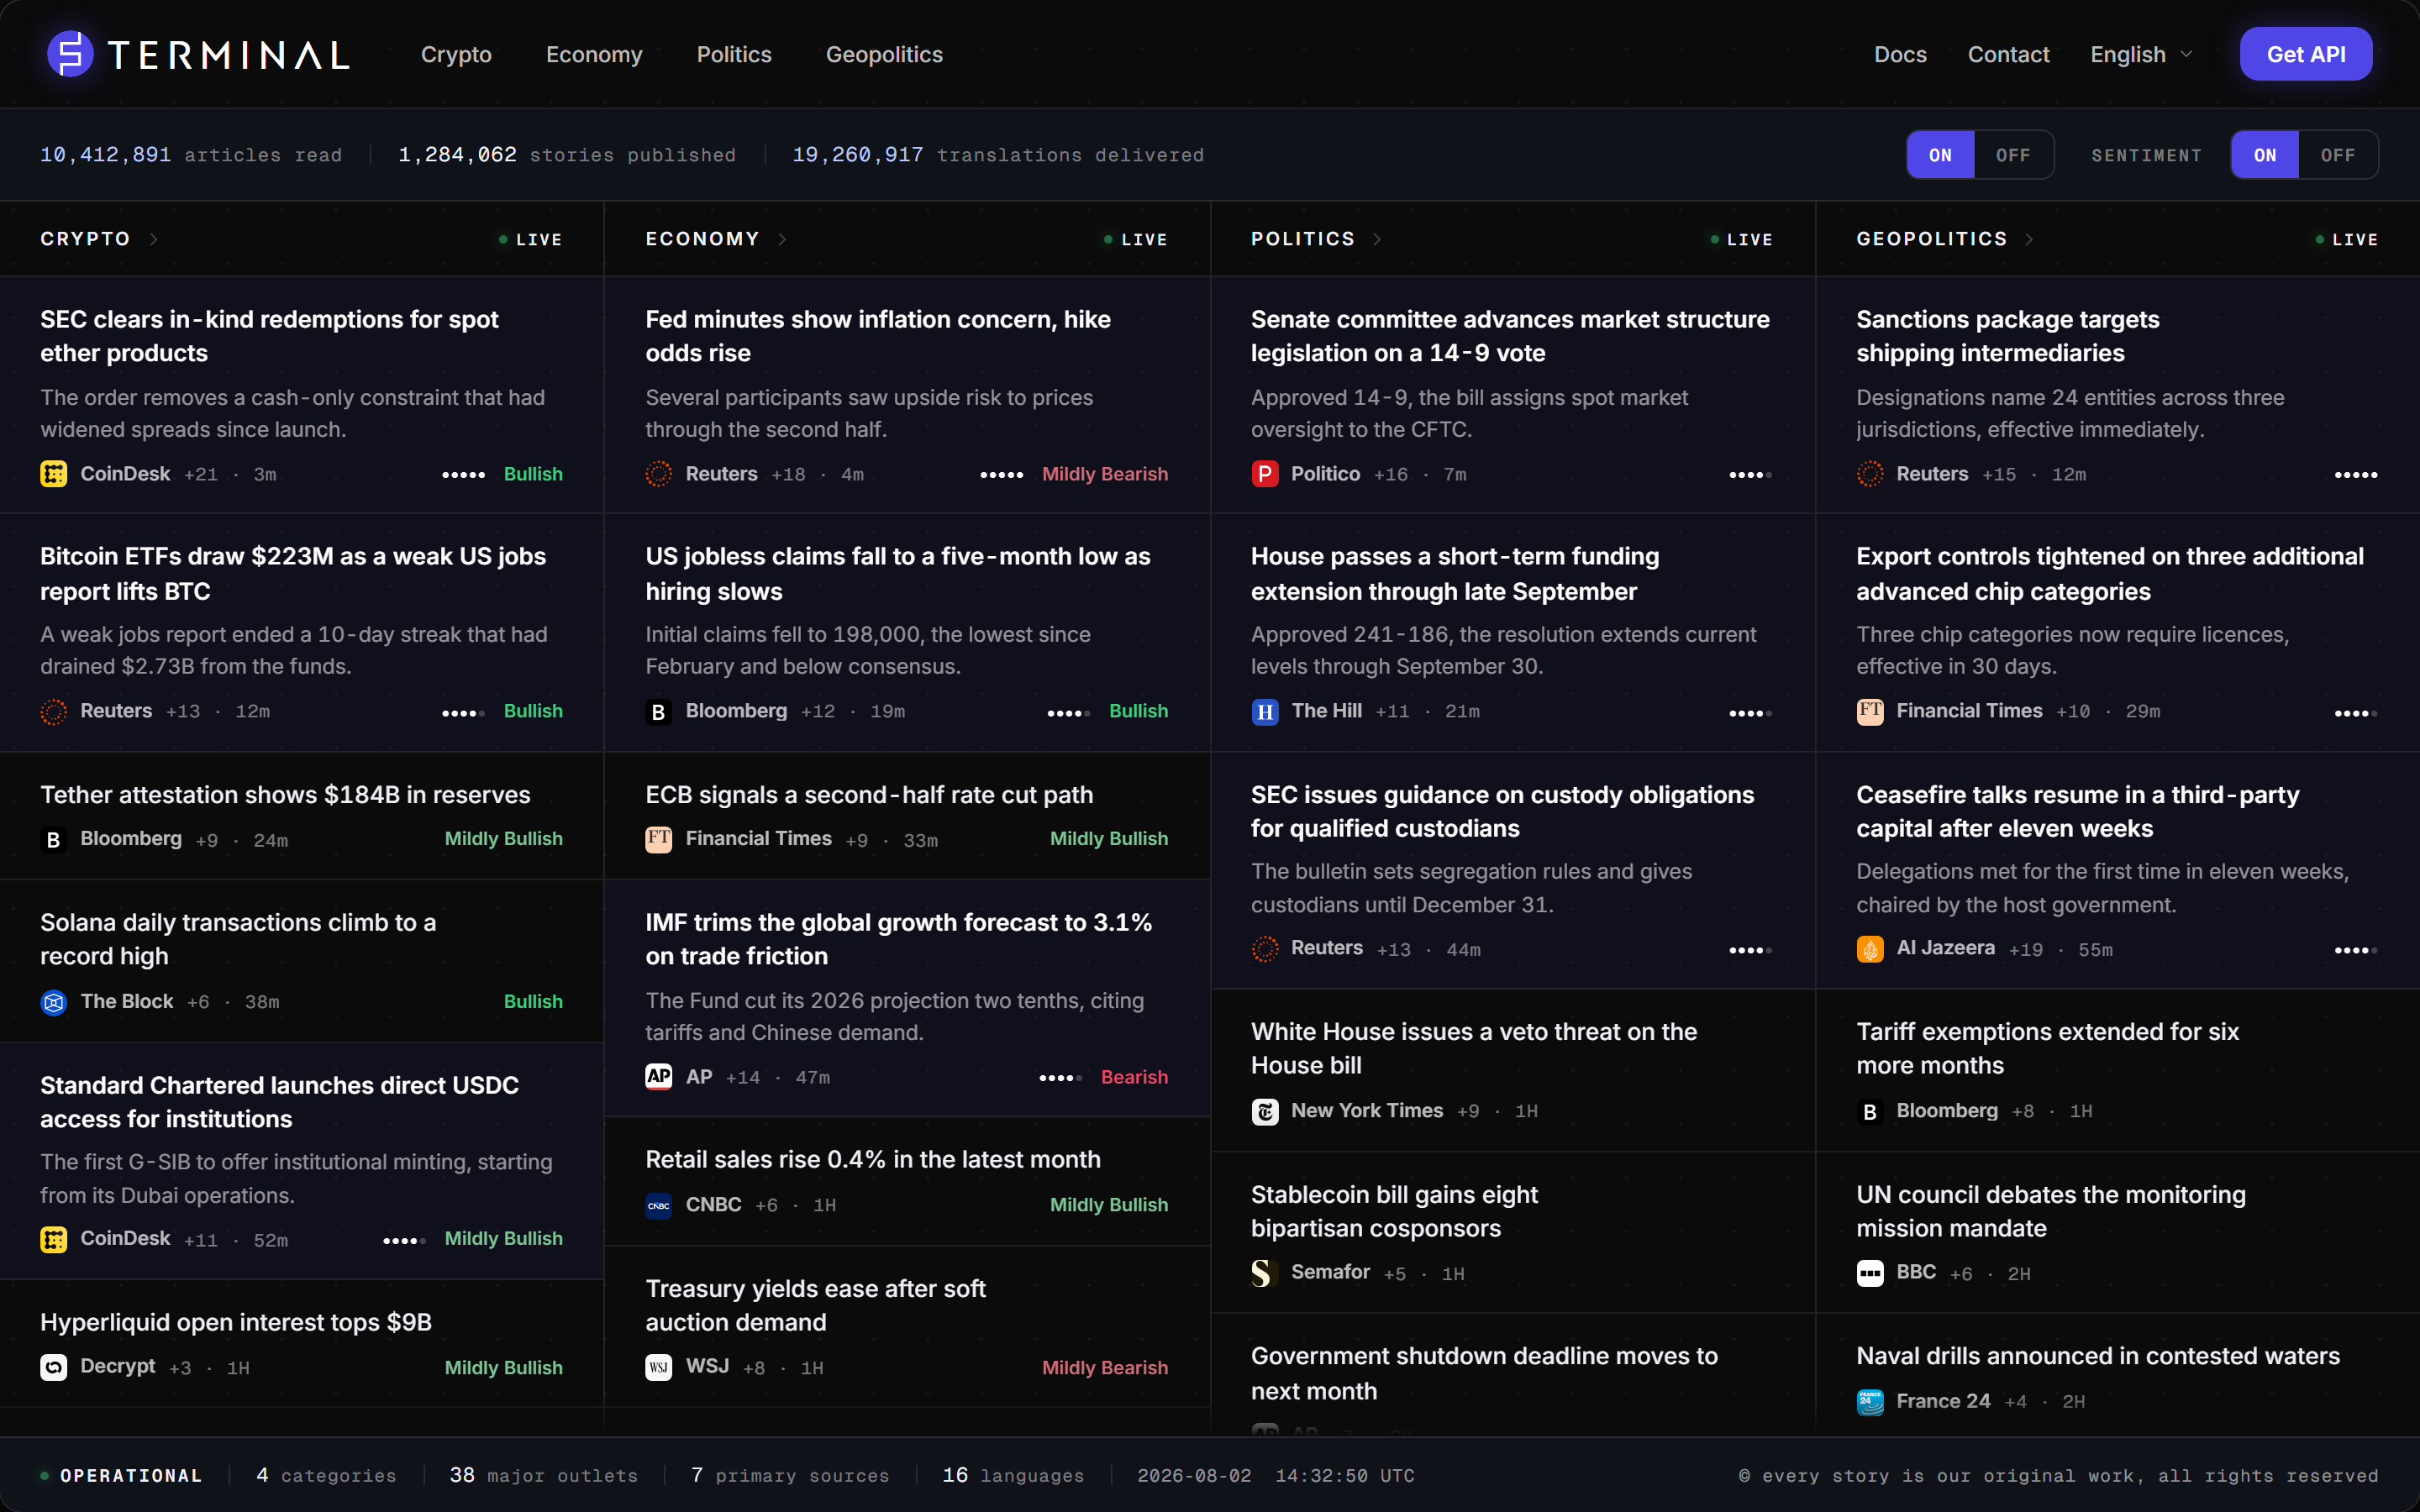Click Reuters icon on Bitcoin ETFs story
This screenshot has height=1512, width=2420.
click(54, 711)
